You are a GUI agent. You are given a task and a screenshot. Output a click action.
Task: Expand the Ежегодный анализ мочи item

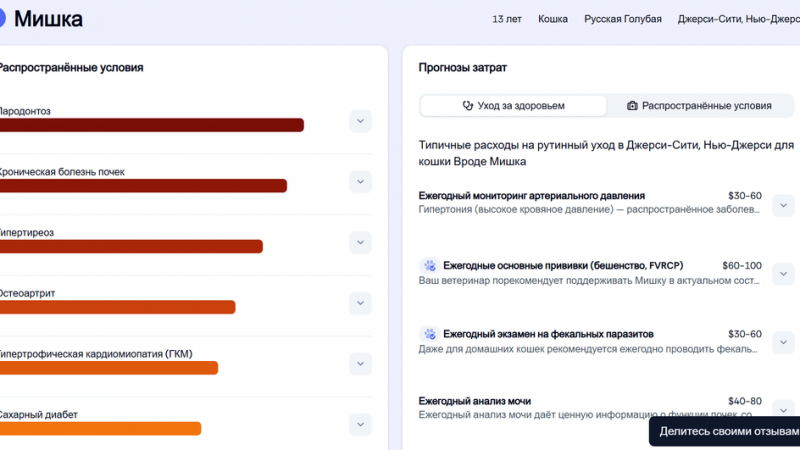click(783, 409)
